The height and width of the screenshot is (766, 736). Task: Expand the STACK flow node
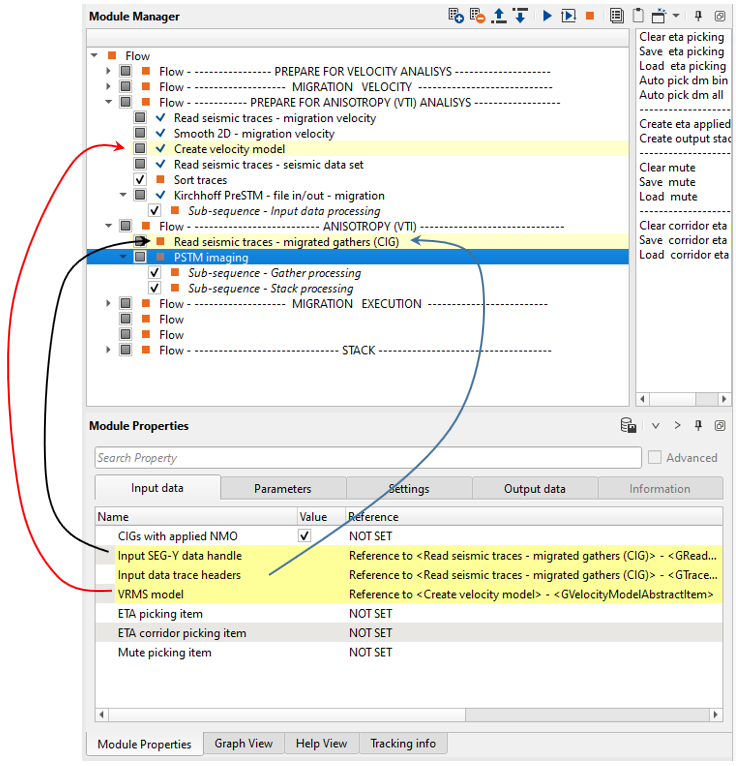tap(109, 350)
